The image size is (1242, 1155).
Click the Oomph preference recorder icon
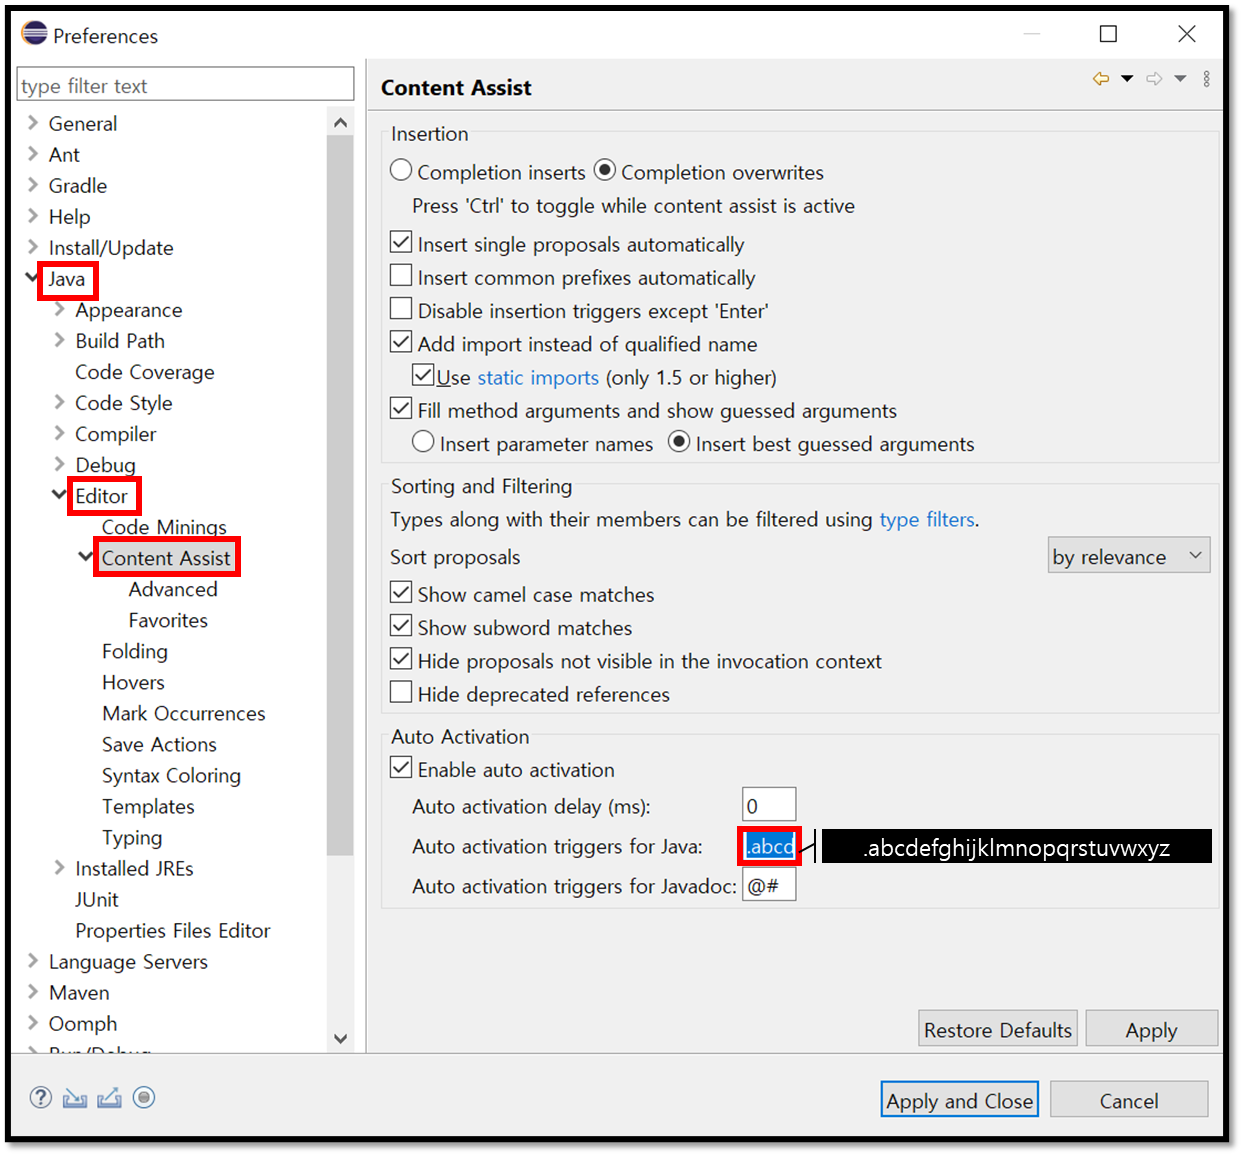pos(144,1098)
